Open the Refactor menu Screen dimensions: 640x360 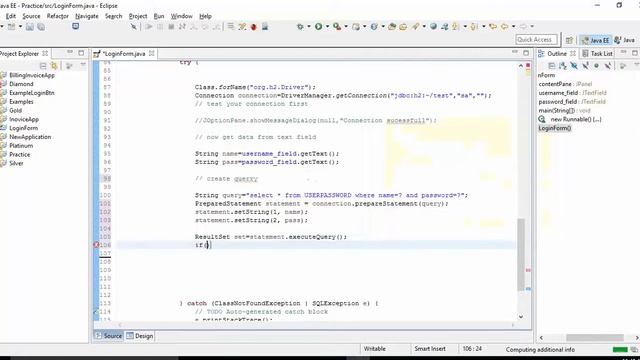pos(58,16)
